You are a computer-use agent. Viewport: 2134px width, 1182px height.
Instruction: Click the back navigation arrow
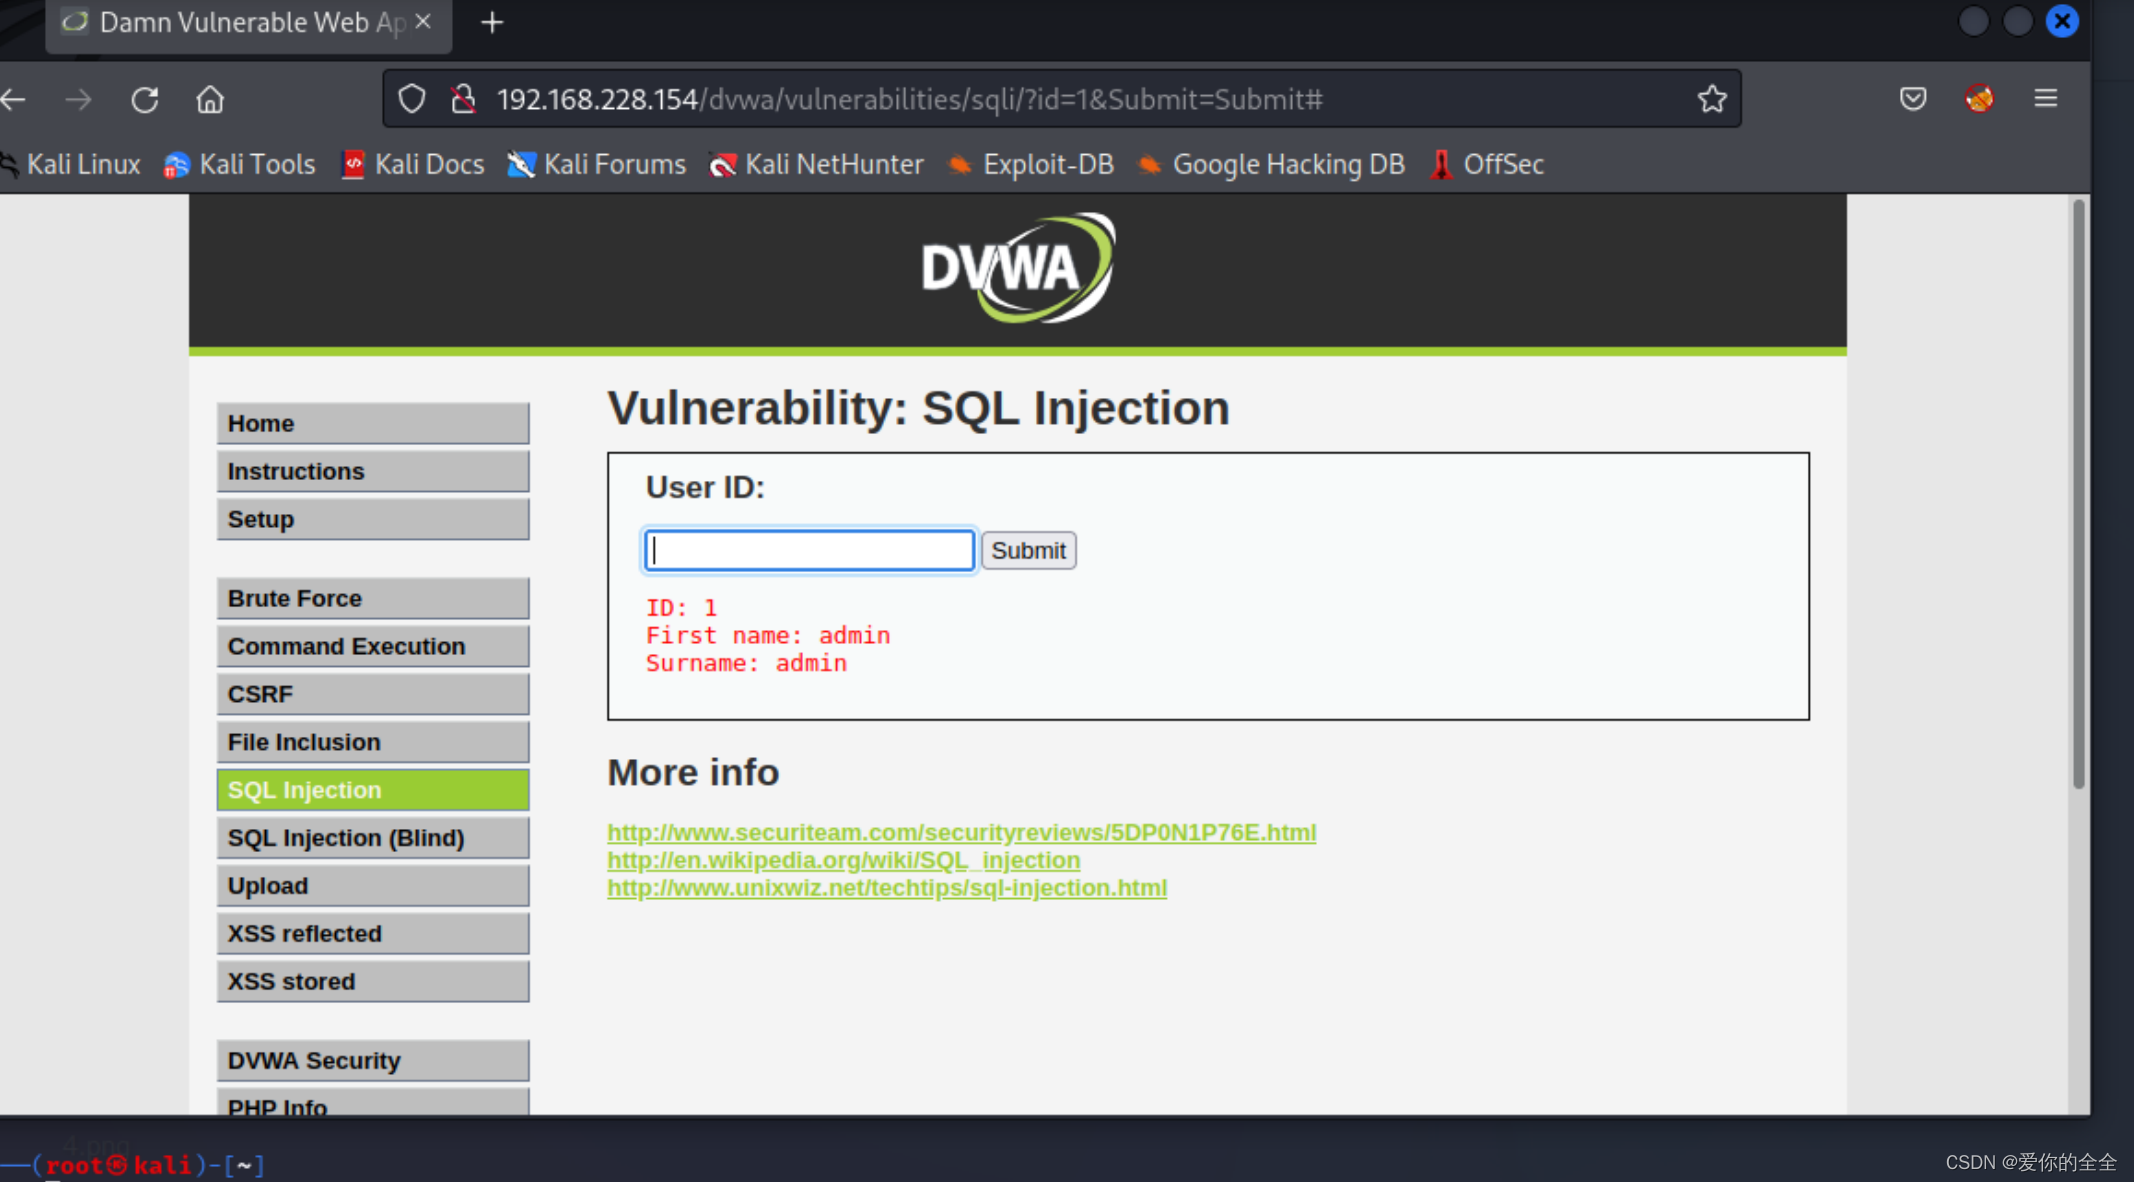(14, 99)
